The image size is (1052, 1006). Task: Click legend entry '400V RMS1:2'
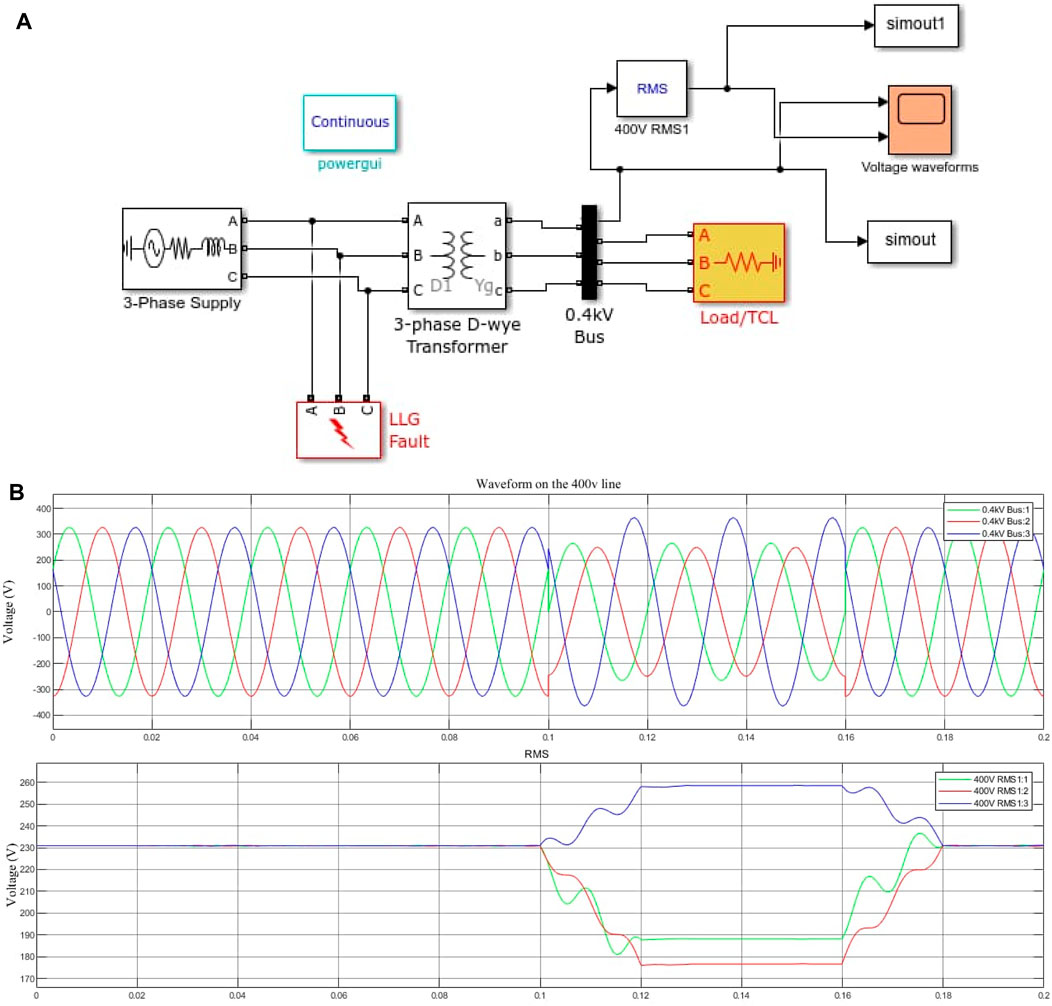(983, 791)
